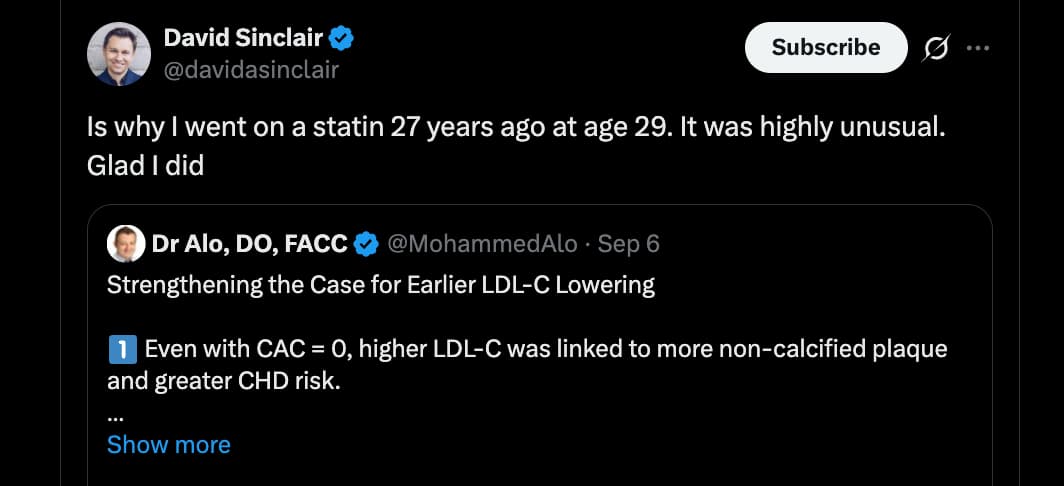Click the 'Glad I did' line
The height and width of the screenshot is (486, 1064).
pos(145,165)
